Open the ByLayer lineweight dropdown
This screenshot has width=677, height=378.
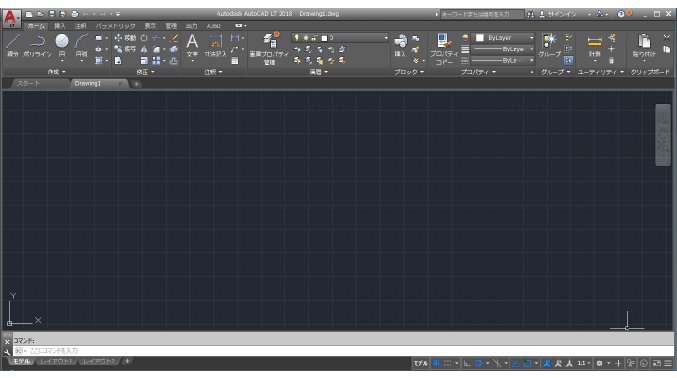pyautogui.click(x=503, y=49)
